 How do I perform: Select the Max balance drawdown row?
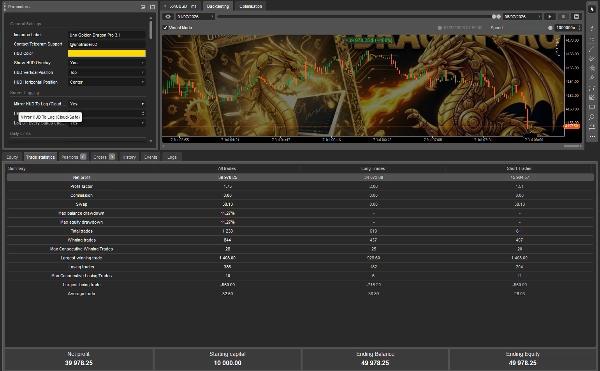[x=300, y=213]
